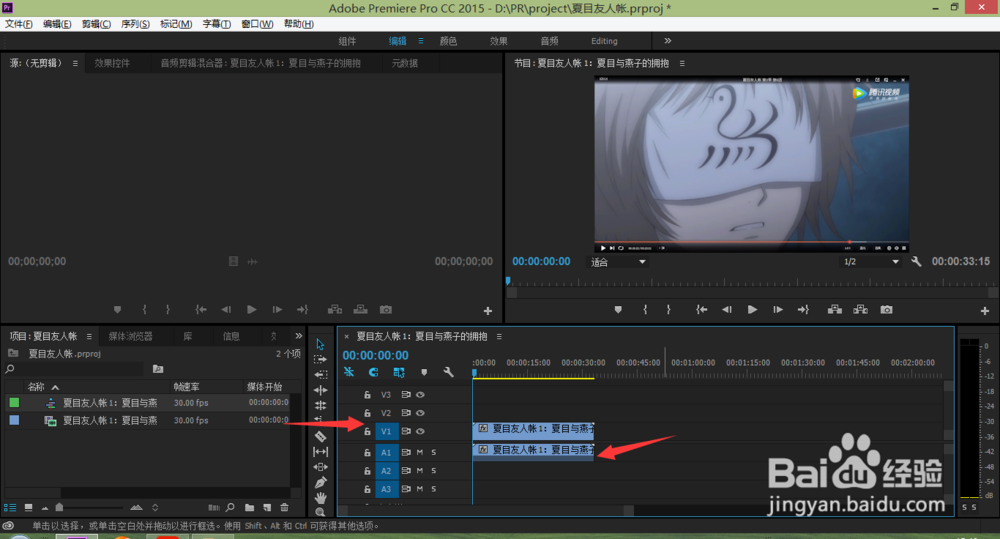The image size is (1000, 539).
Task: Switch Project panel to icon view
Action: click(28, 508)
